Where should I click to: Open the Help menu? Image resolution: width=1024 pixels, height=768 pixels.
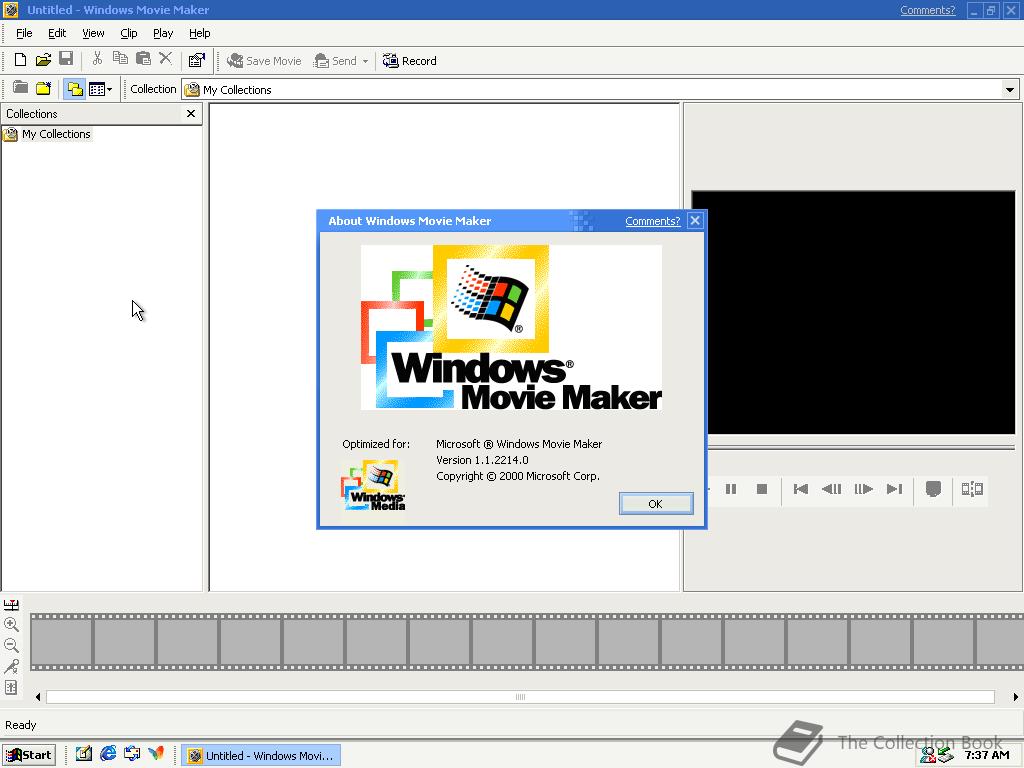199,33
